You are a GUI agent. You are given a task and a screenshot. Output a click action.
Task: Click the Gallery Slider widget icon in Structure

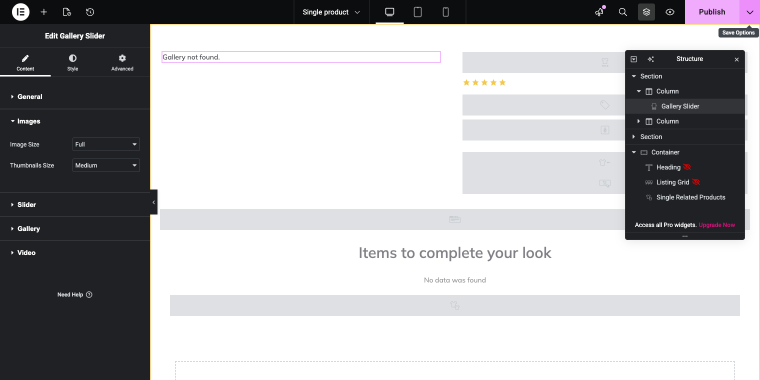(654, 107)
